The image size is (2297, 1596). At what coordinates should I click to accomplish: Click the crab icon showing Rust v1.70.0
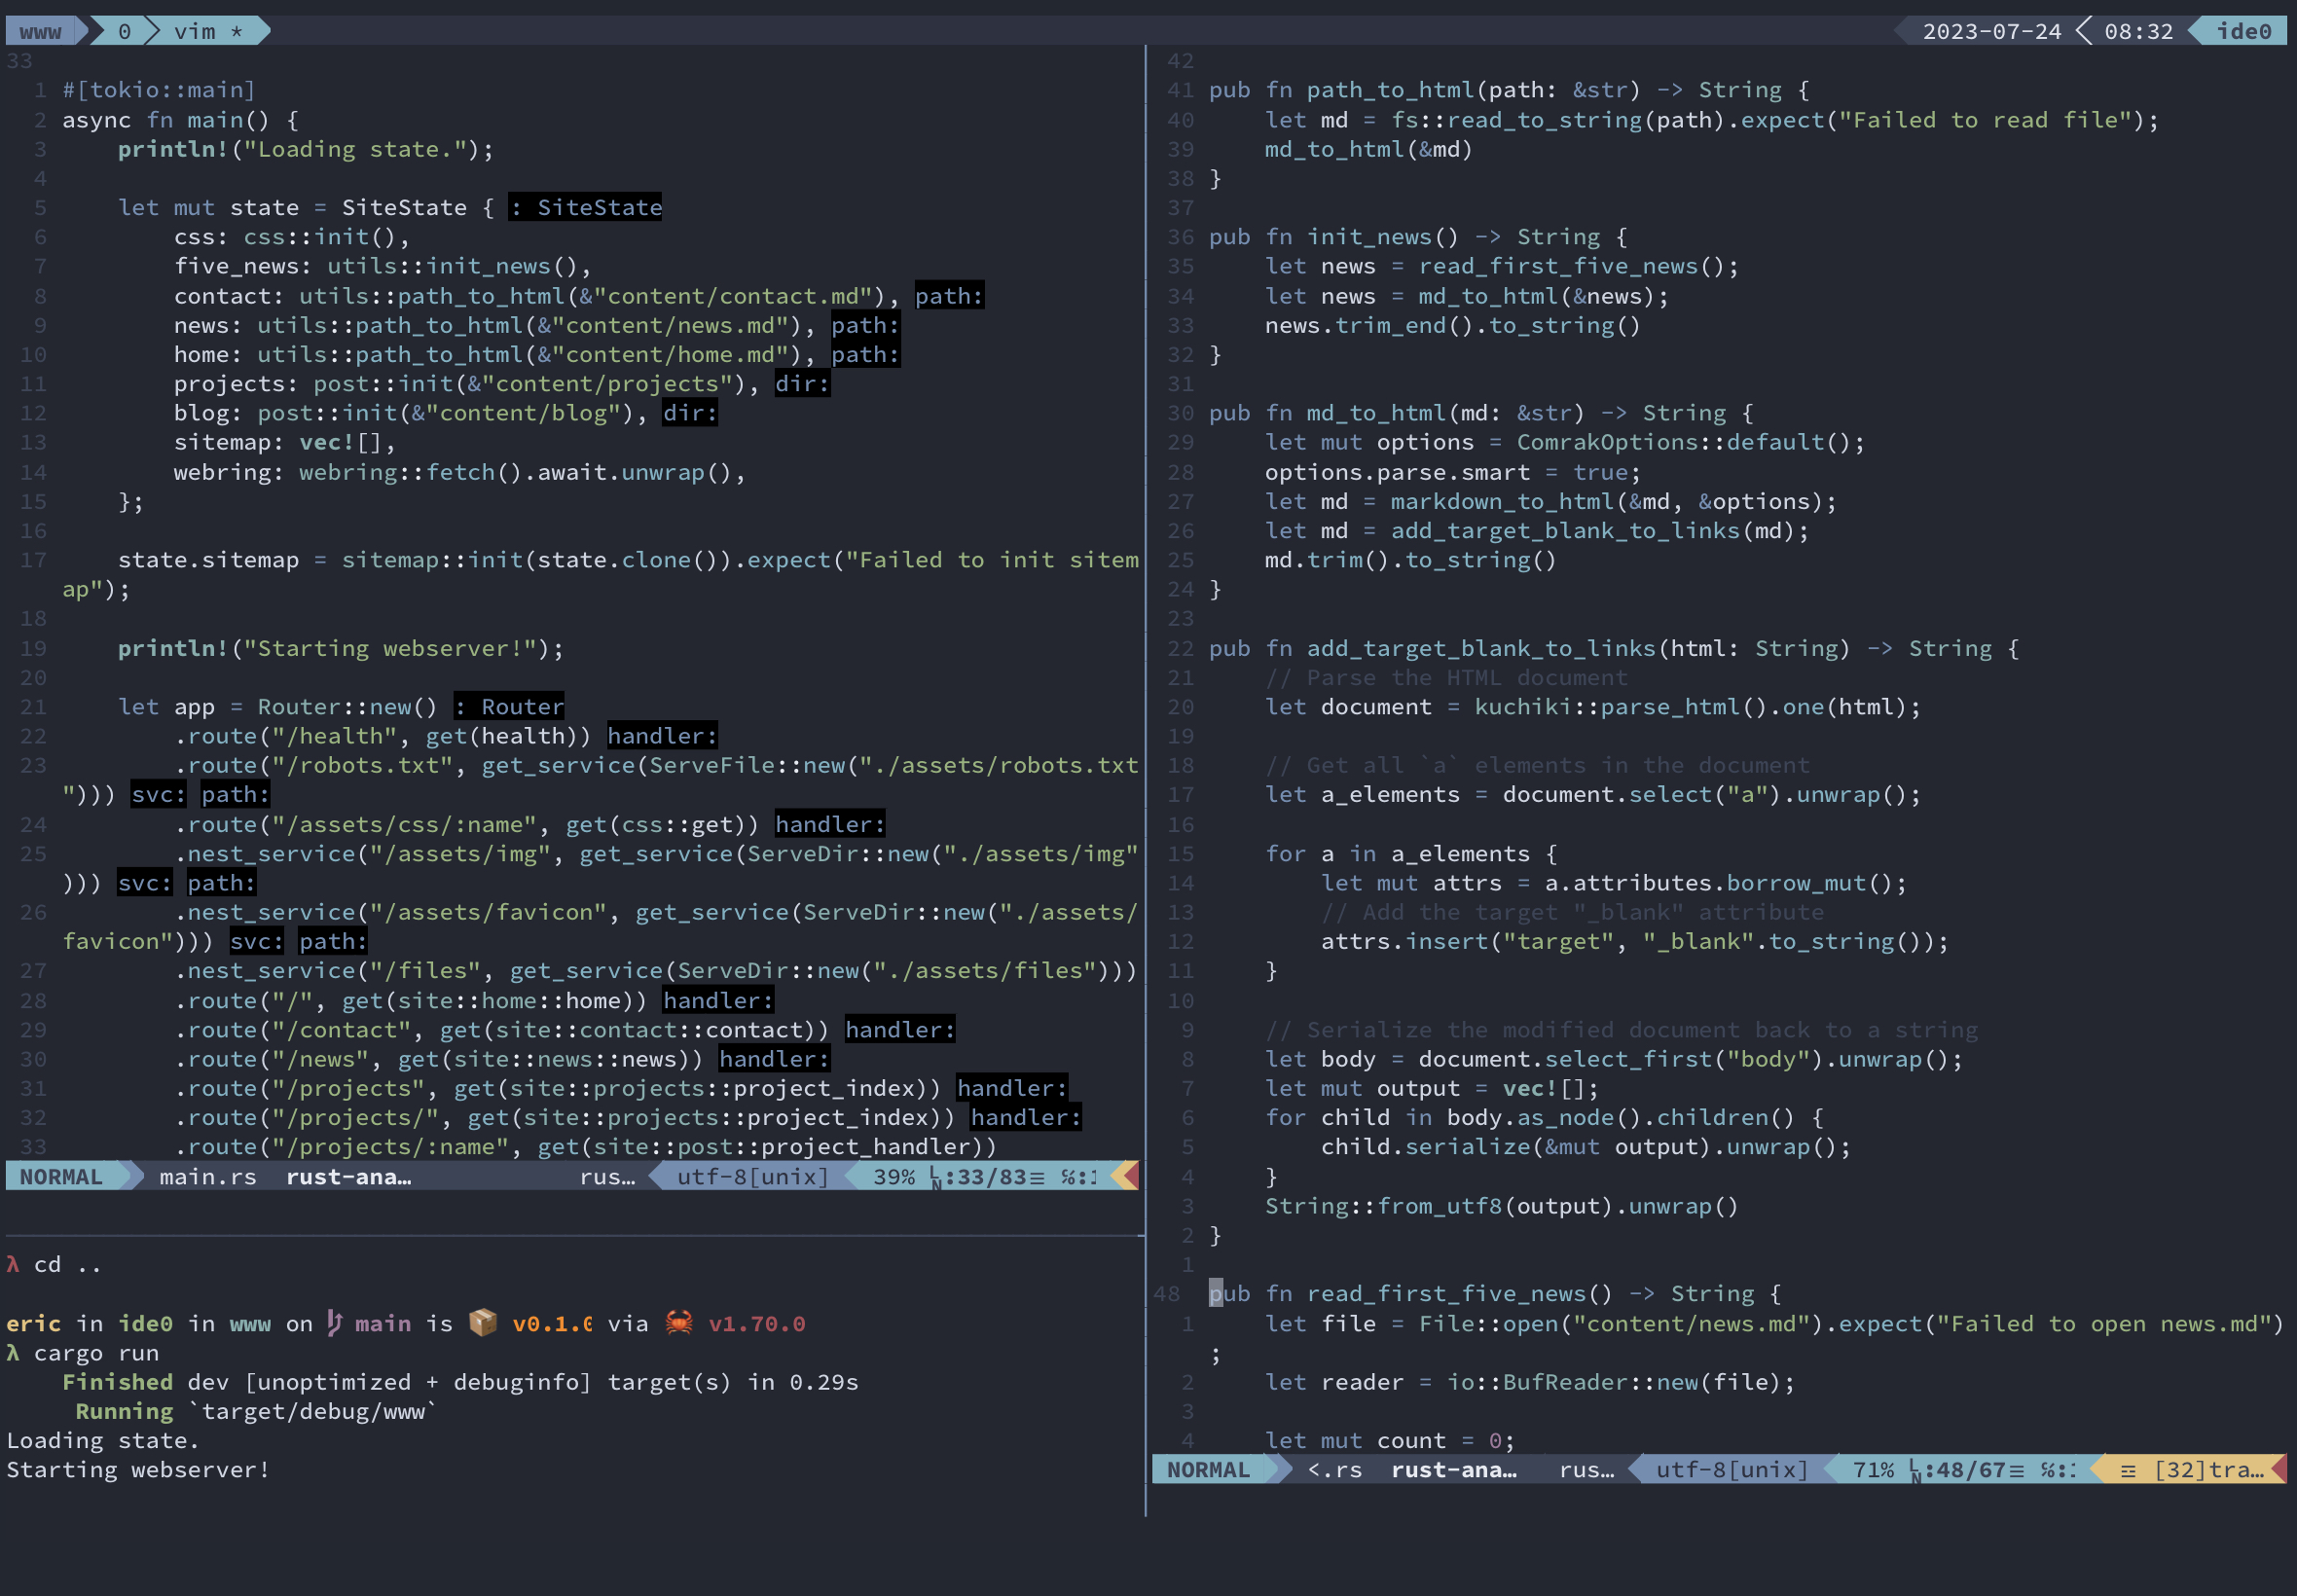point(679,1322)
